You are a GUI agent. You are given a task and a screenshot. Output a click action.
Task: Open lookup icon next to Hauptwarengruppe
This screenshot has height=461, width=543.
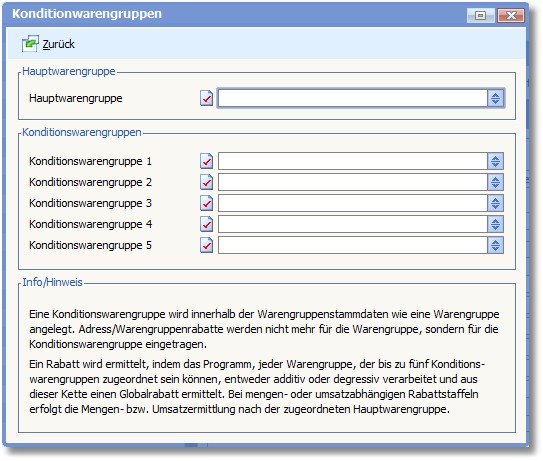point(206,98)
